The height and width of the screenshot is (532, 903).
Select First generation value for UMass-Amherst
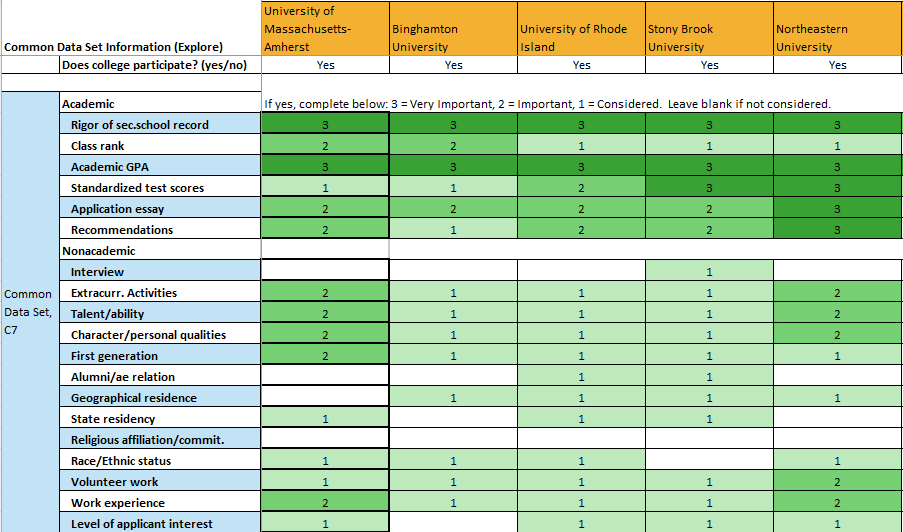pos(325,356)
